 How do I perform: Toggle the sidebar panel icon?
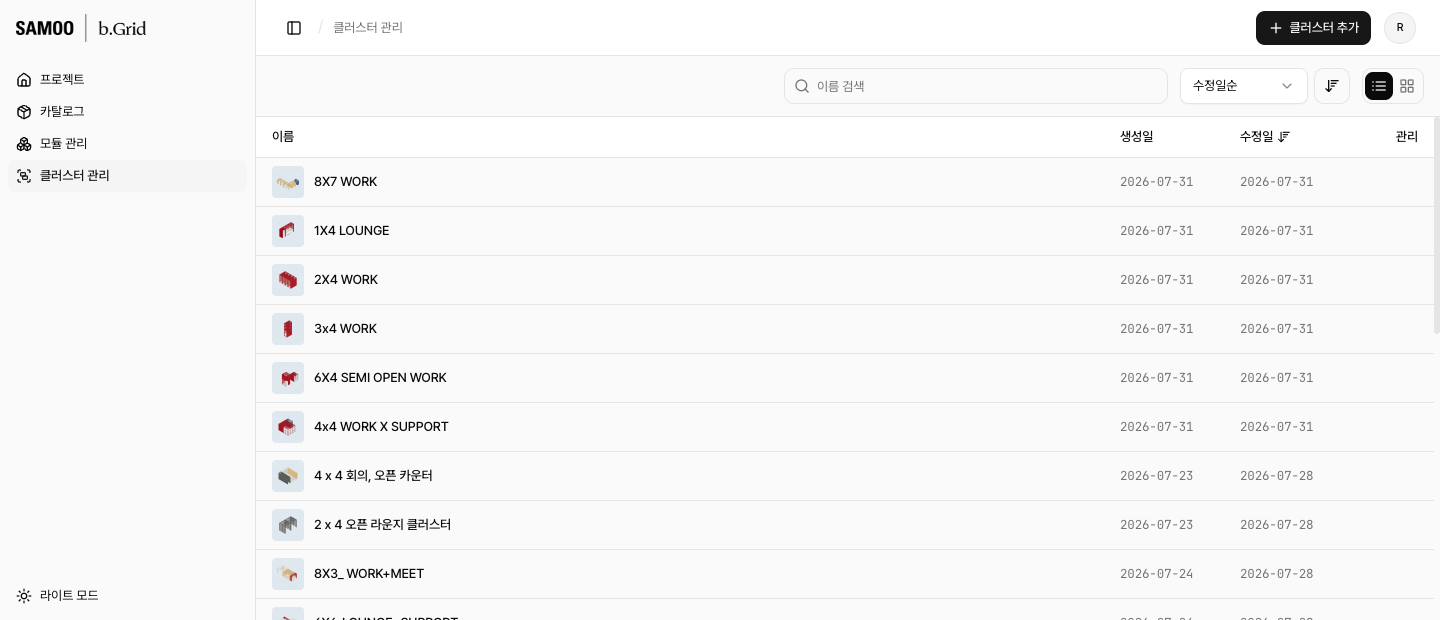pyautogui.click(x=294, y=28)
